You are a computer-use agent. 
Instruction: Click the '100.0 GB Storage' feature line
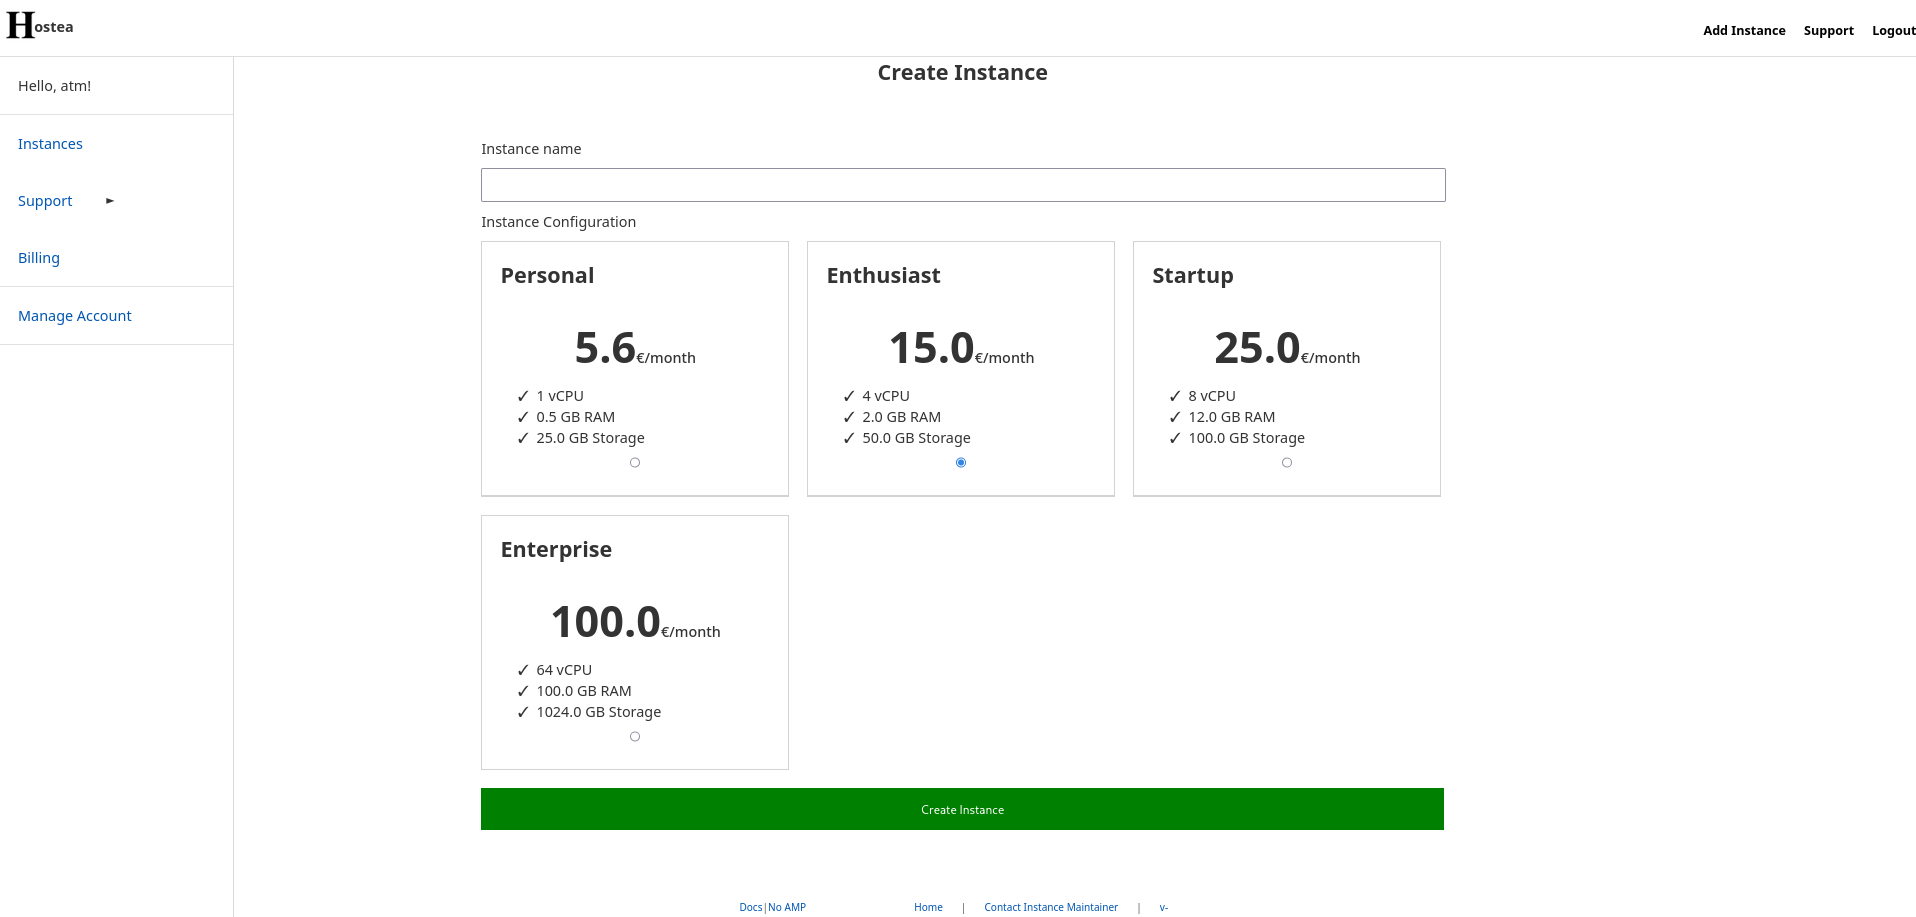1246,438
